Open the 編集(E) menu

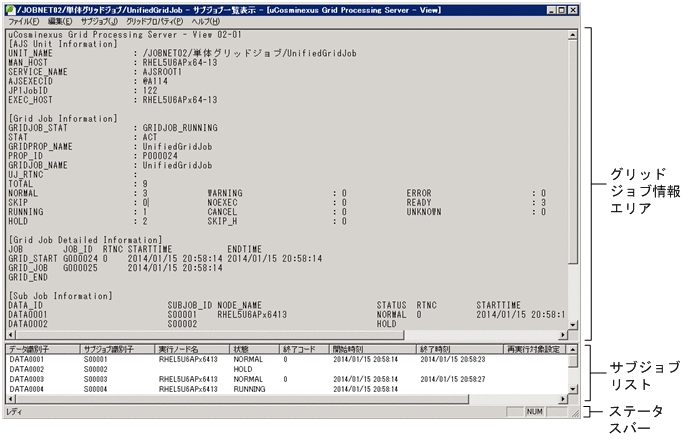click(x=60, y=21)
